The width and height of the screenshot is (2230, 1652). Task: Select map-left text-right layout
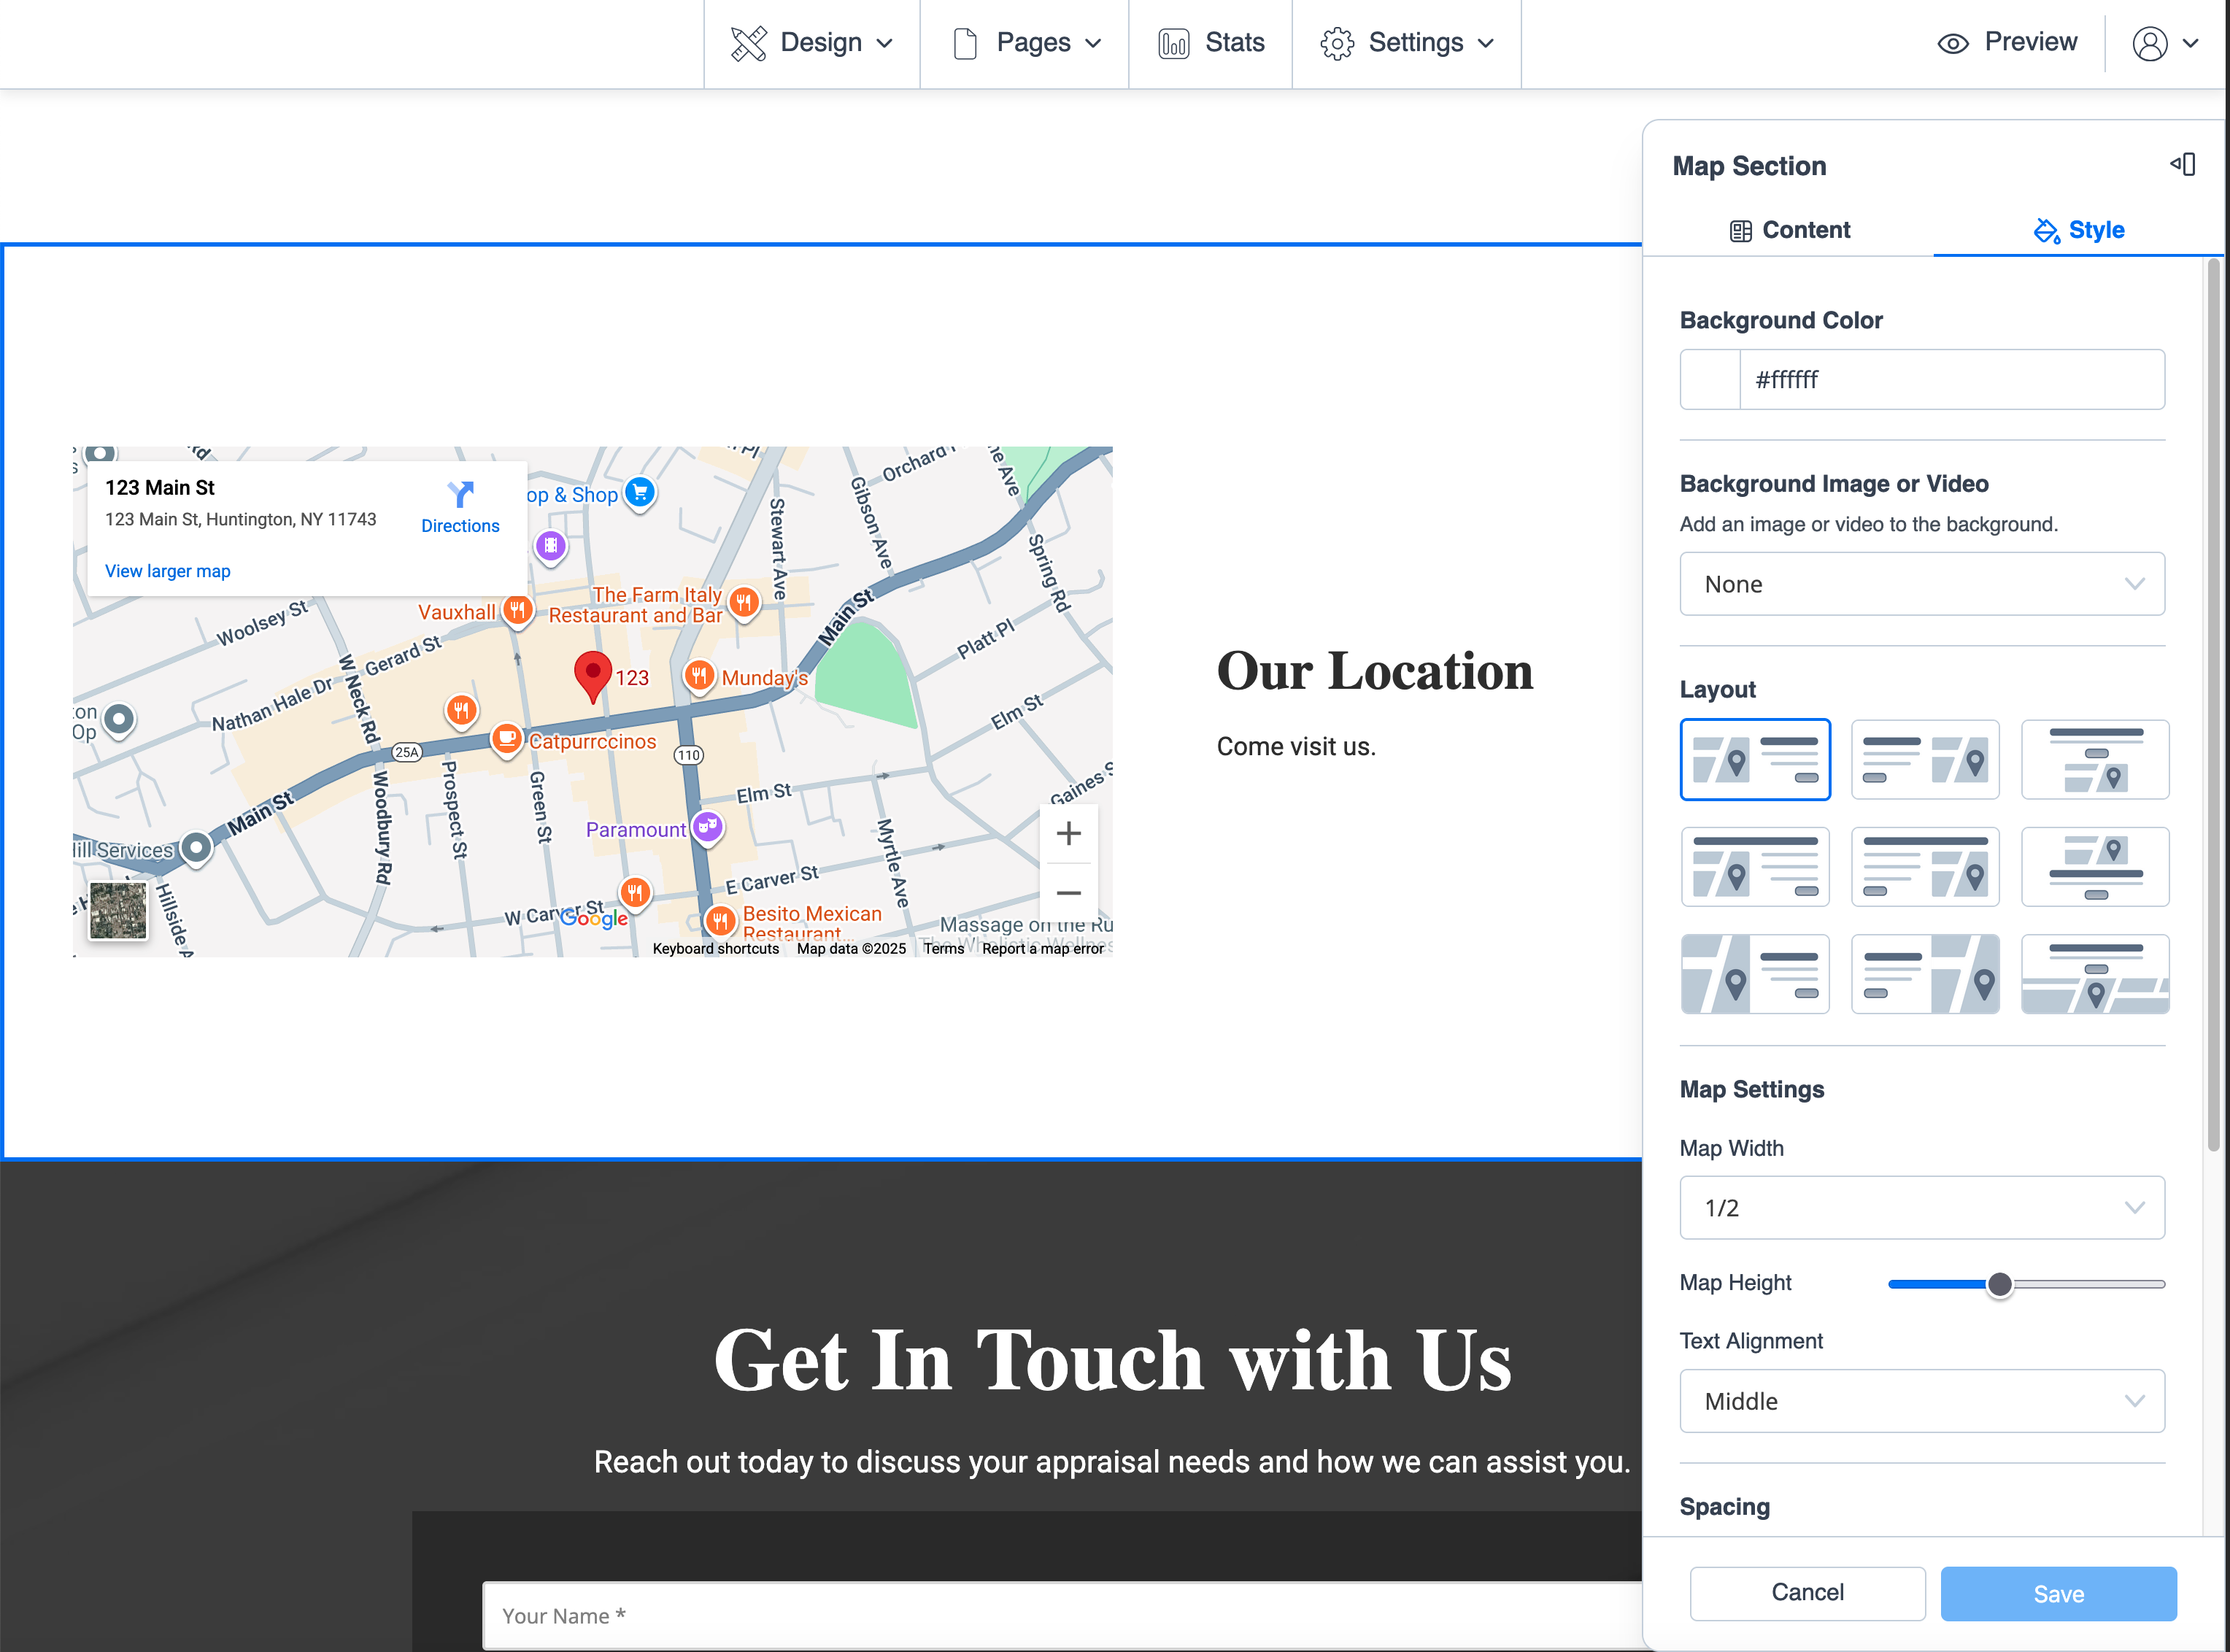1755,759
